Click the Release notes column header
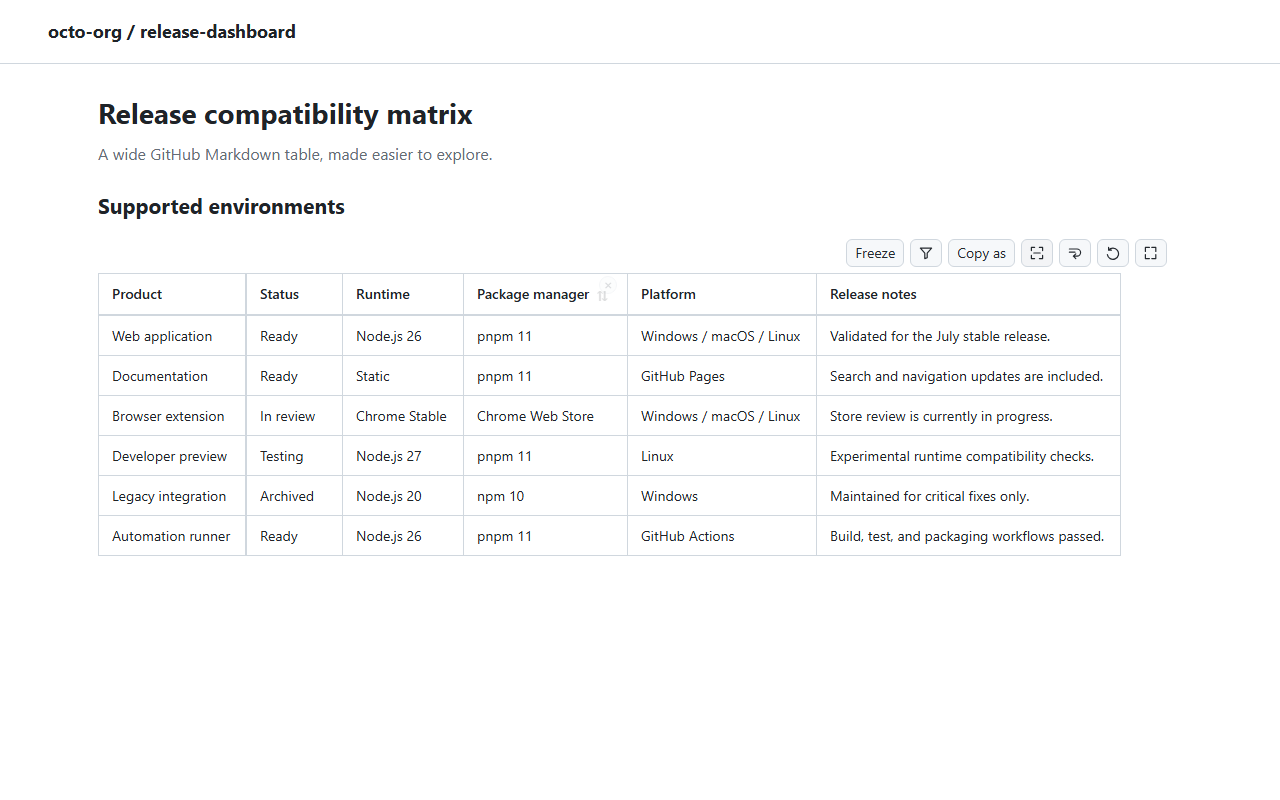The height and width of the screenshot is (800, 1280). pos(968,294)
